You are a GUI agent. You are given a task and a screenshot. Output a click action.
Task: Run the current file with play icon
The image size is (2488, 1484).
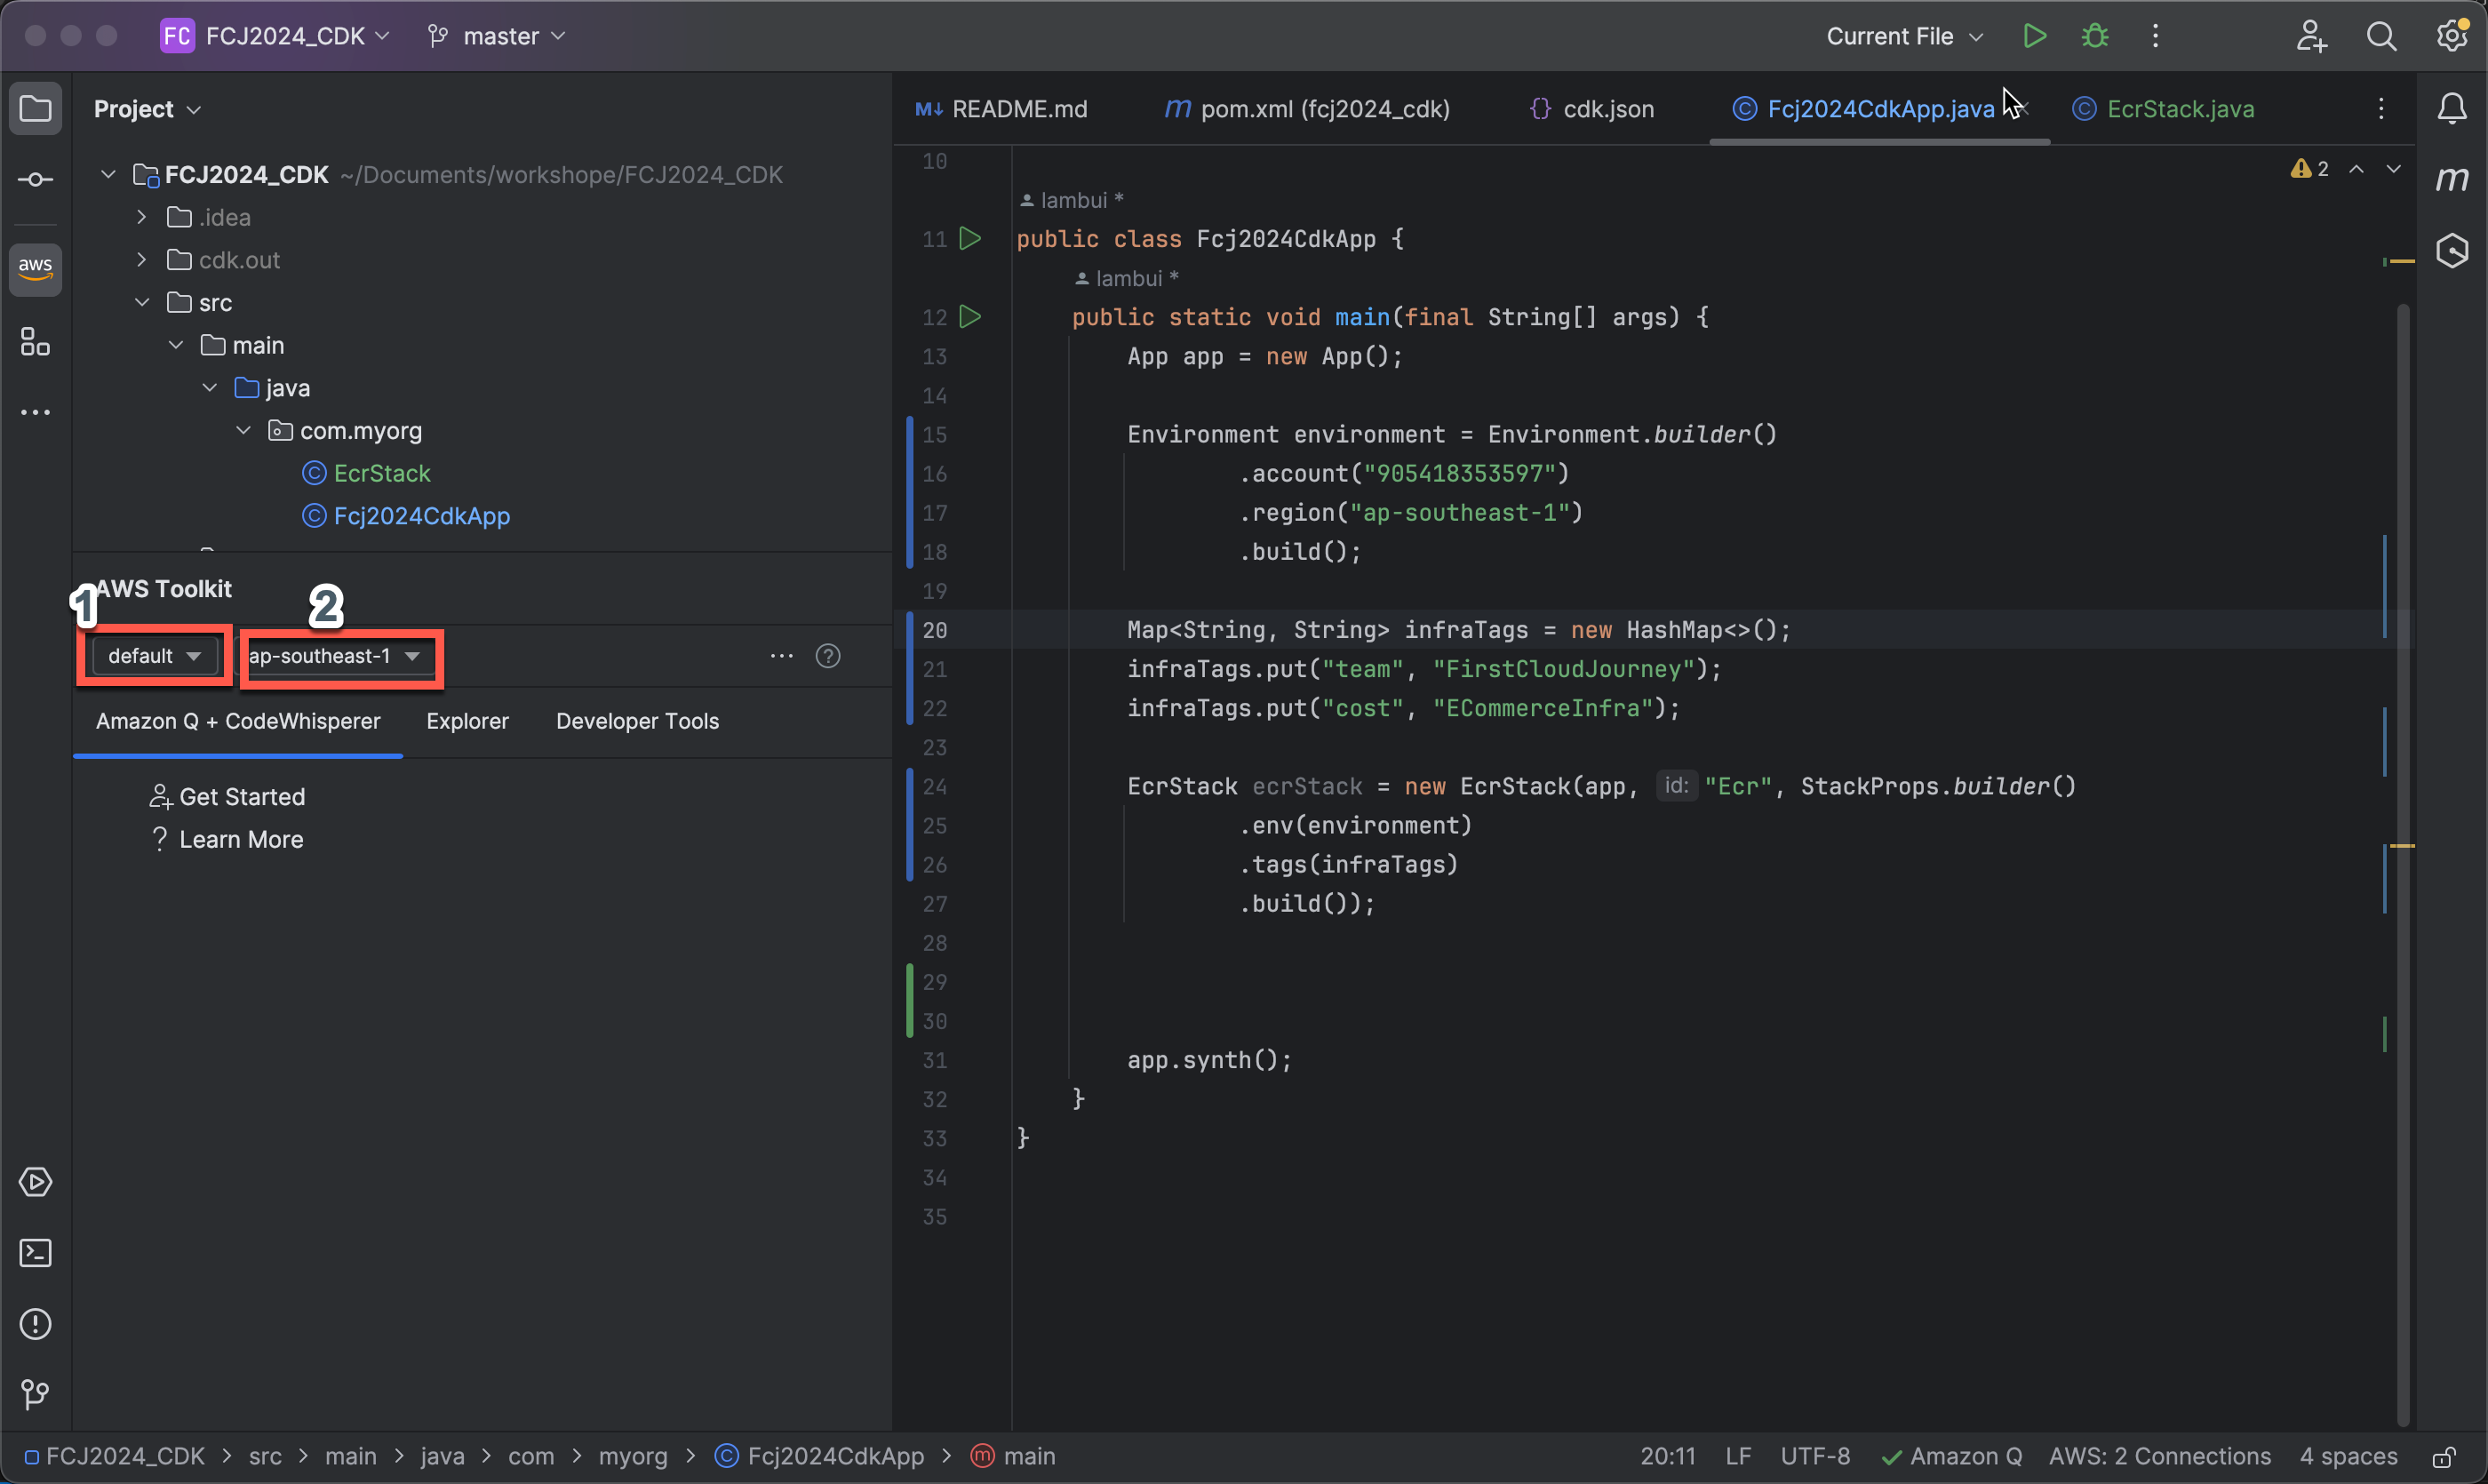2033,37
